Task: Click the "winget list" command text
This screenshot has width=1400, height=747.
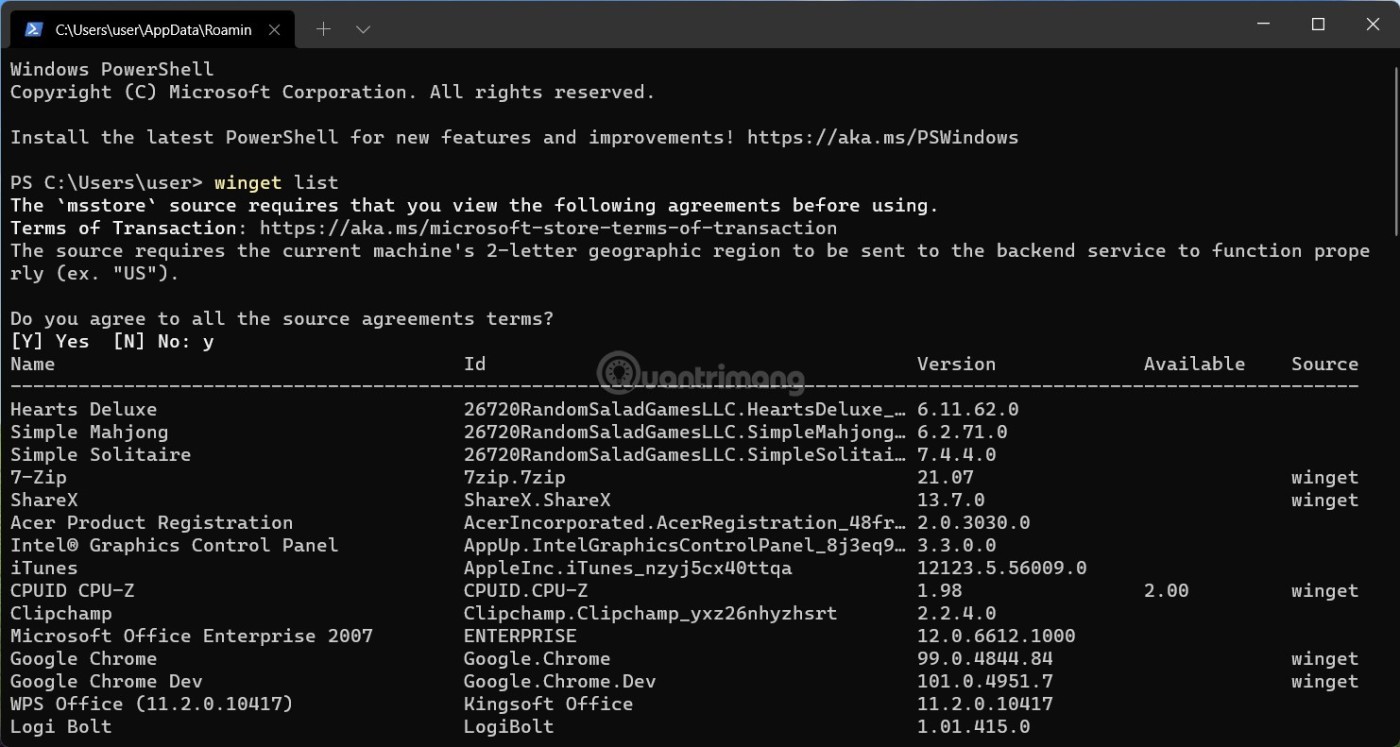Action: pos(276,183)
